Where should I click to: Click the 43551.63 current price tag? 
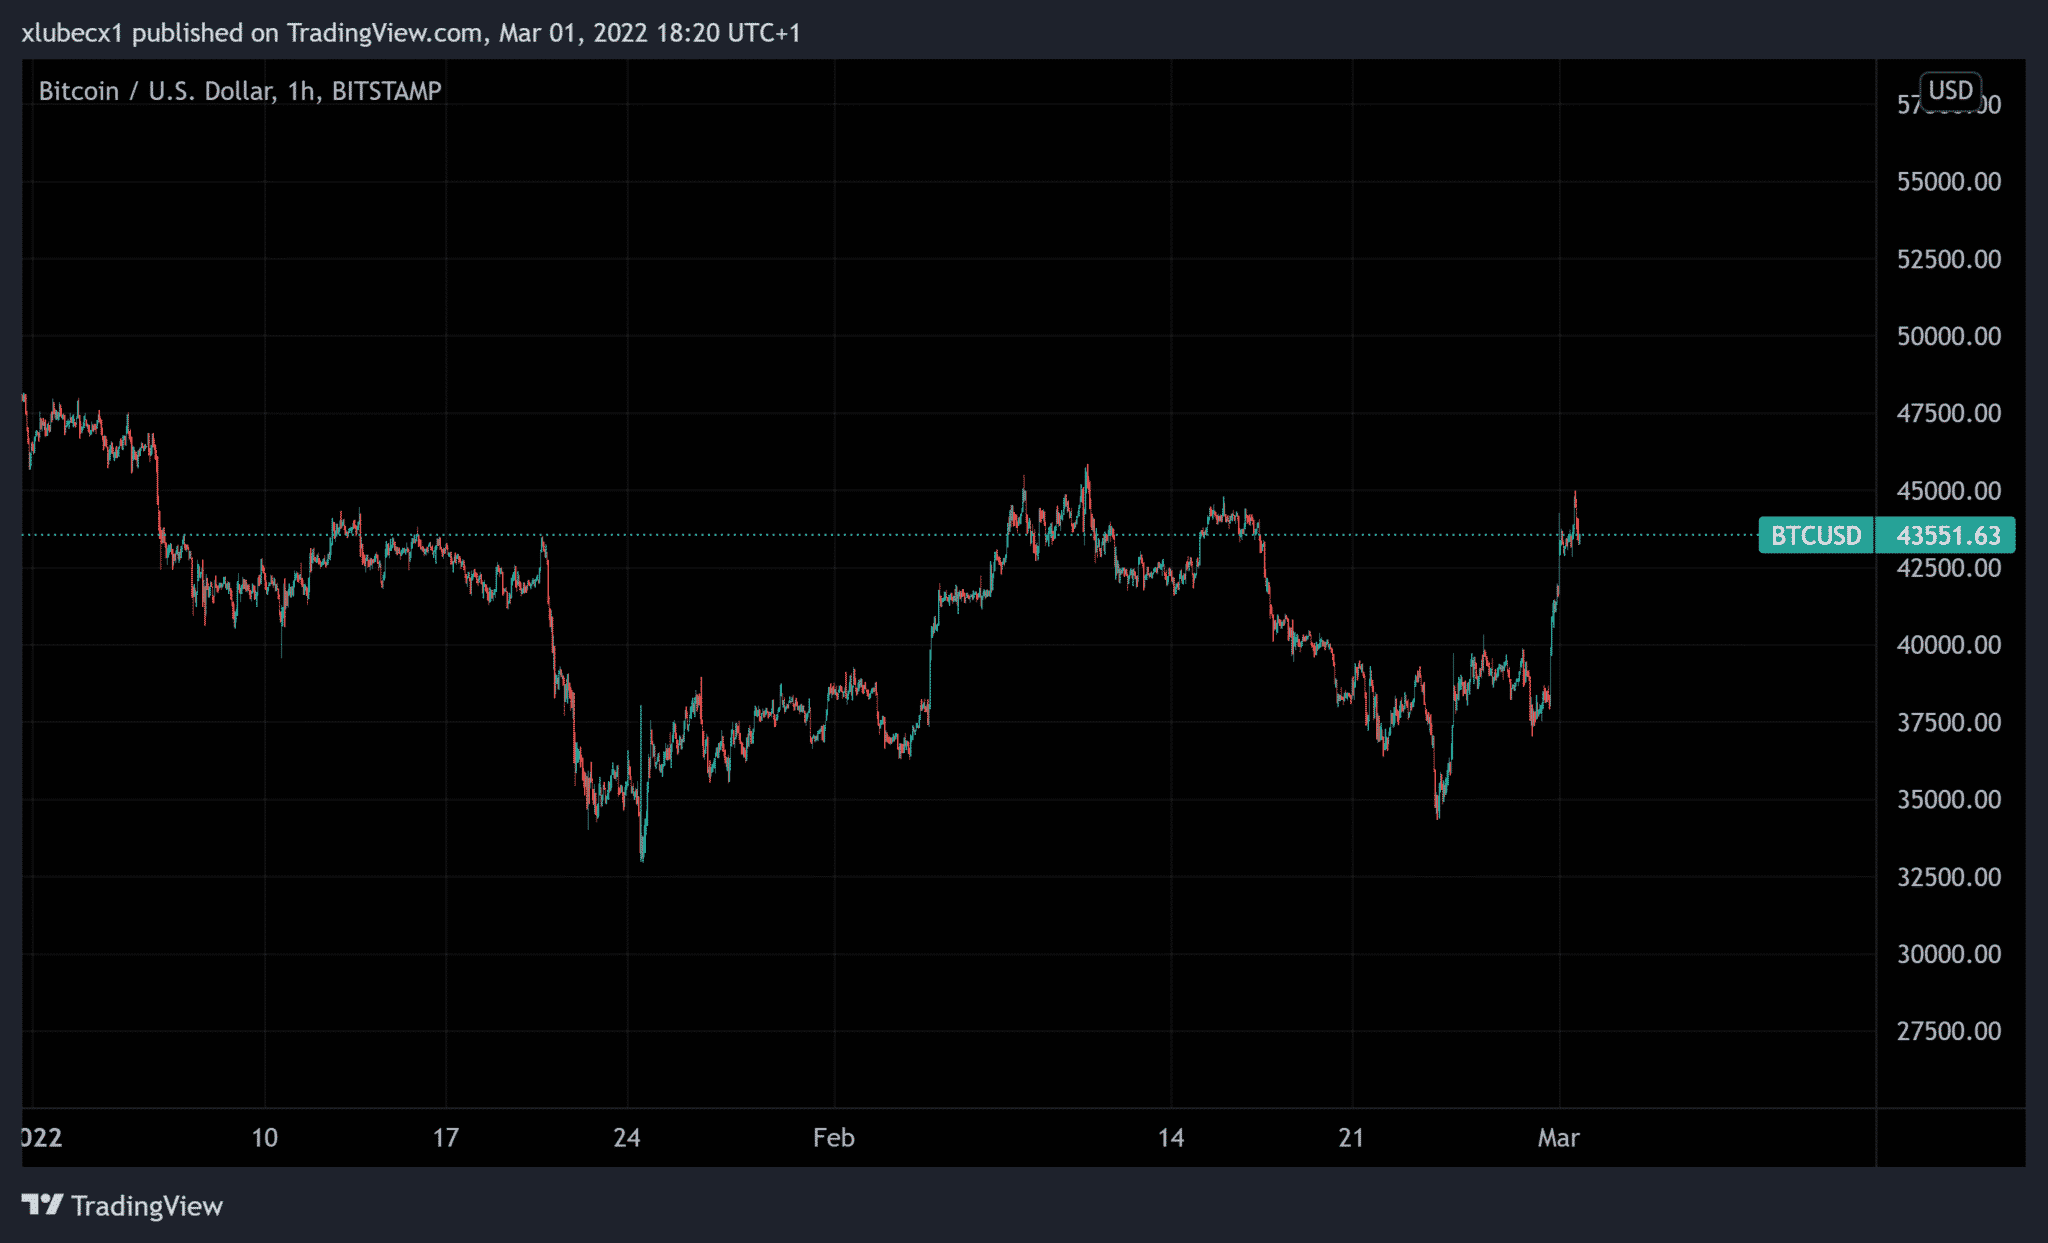(x=1947, y=535)
